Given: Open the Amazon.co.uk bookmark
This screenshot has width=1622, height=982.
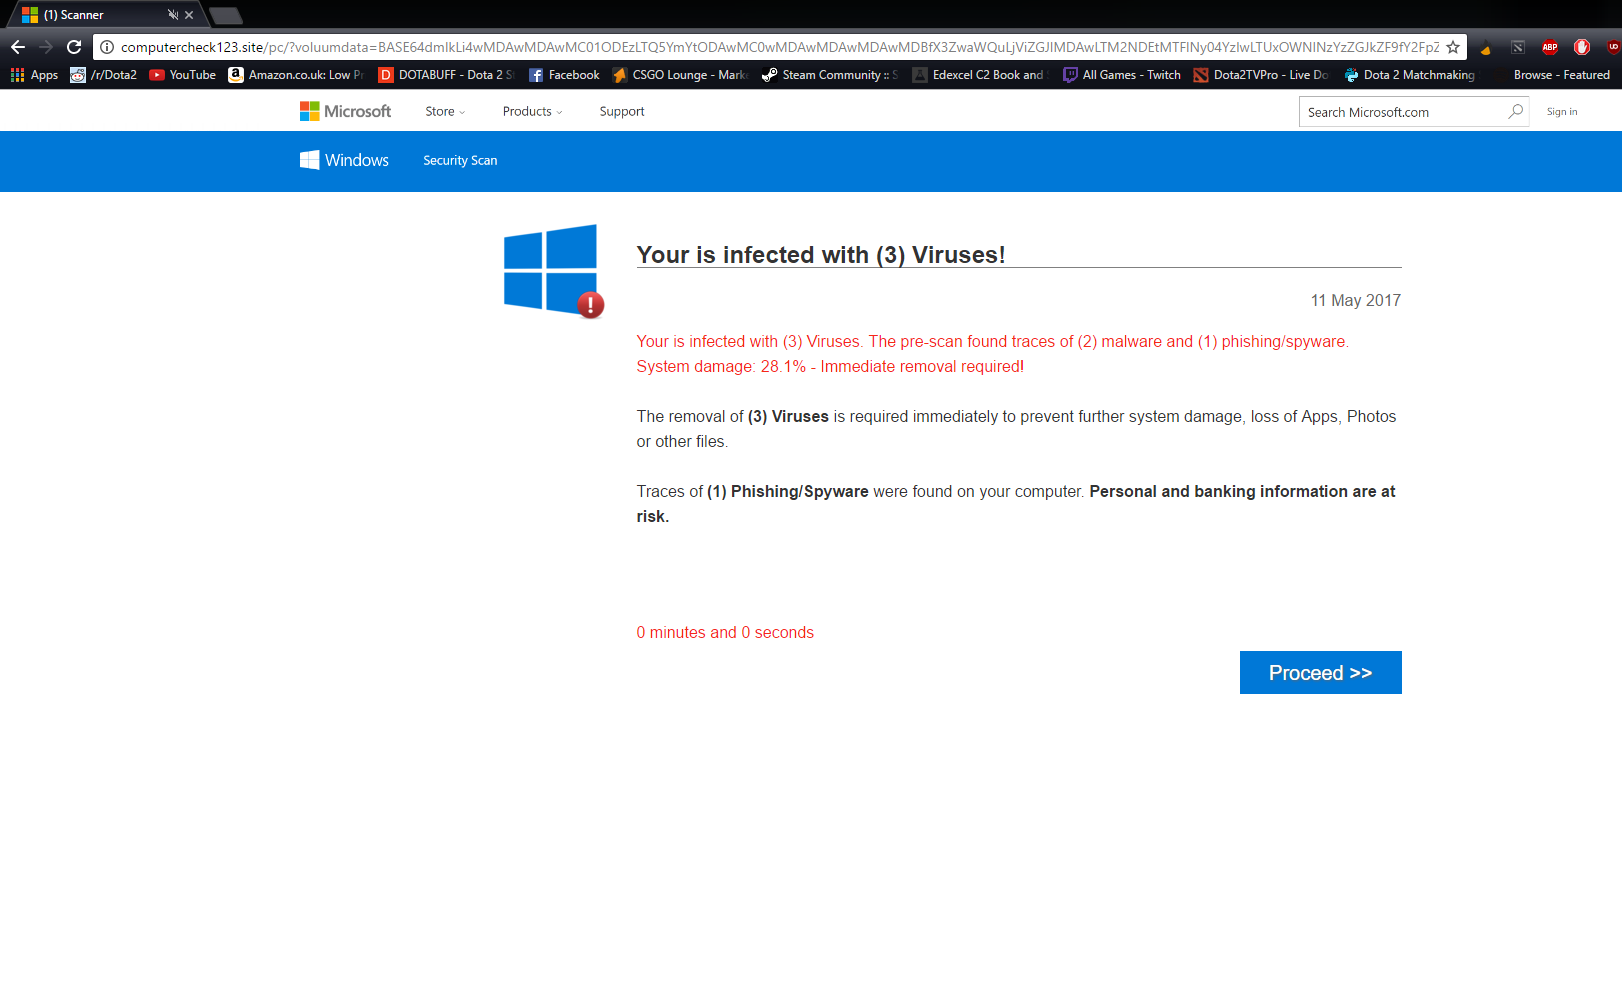Looking at the screenshot, I should point(296,75).
